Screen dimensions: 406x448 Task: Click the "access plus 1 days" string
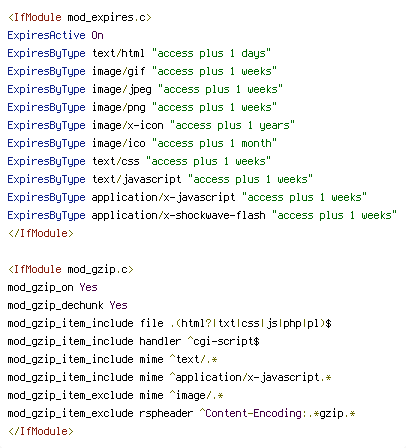[x=211, y=53]
